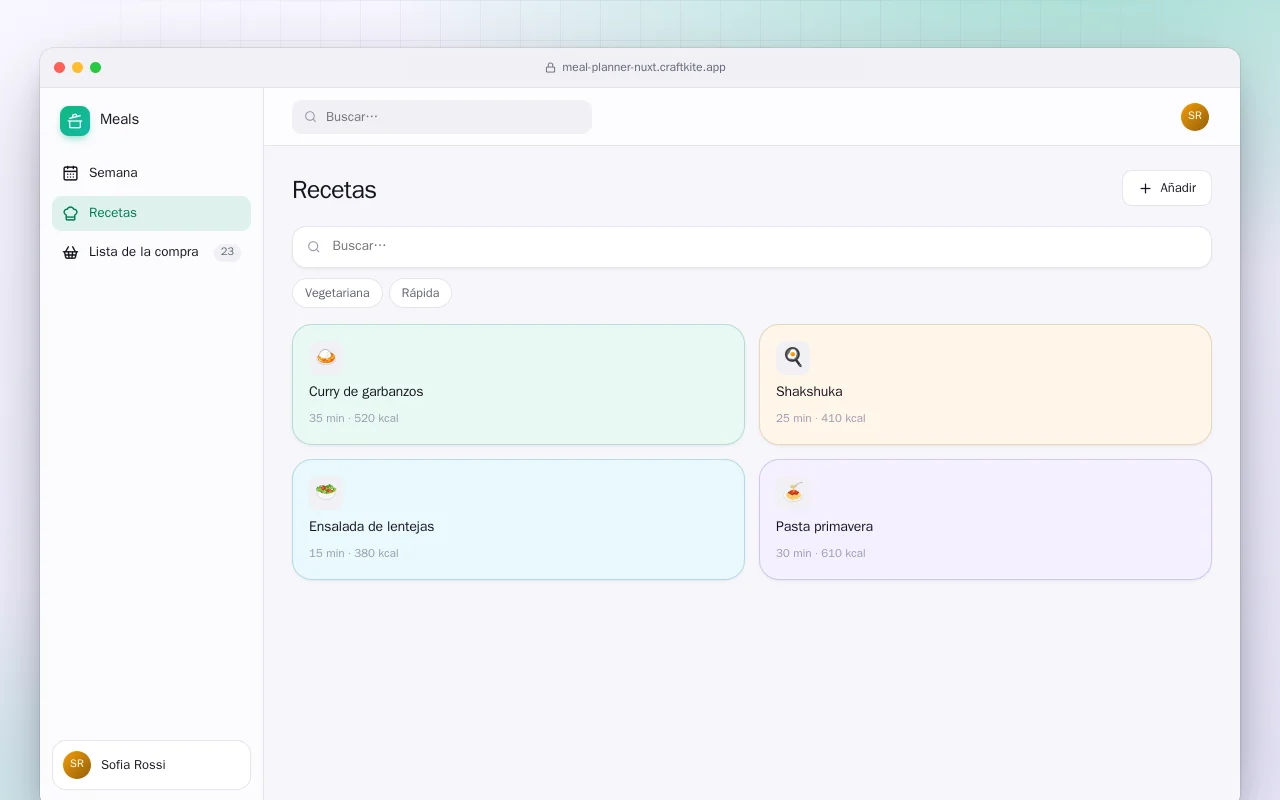Click the calendar icon beside Semana
The image size is (1280, 800).
click(70, 173)
